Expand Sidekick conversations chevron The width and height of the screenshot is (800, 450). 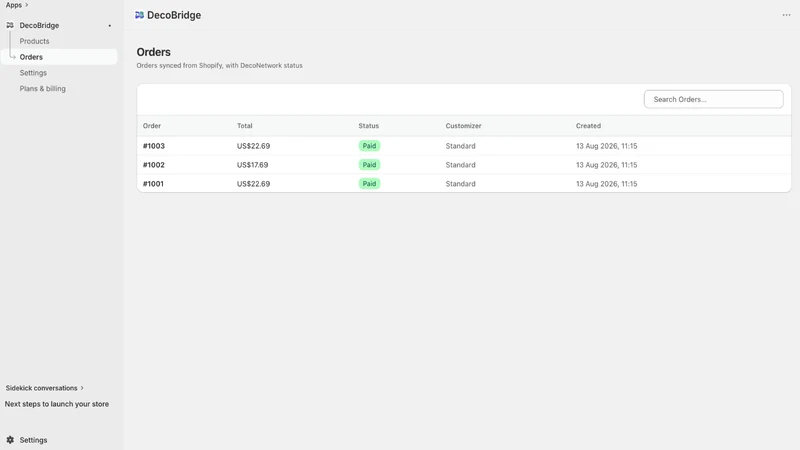[82, 388]
